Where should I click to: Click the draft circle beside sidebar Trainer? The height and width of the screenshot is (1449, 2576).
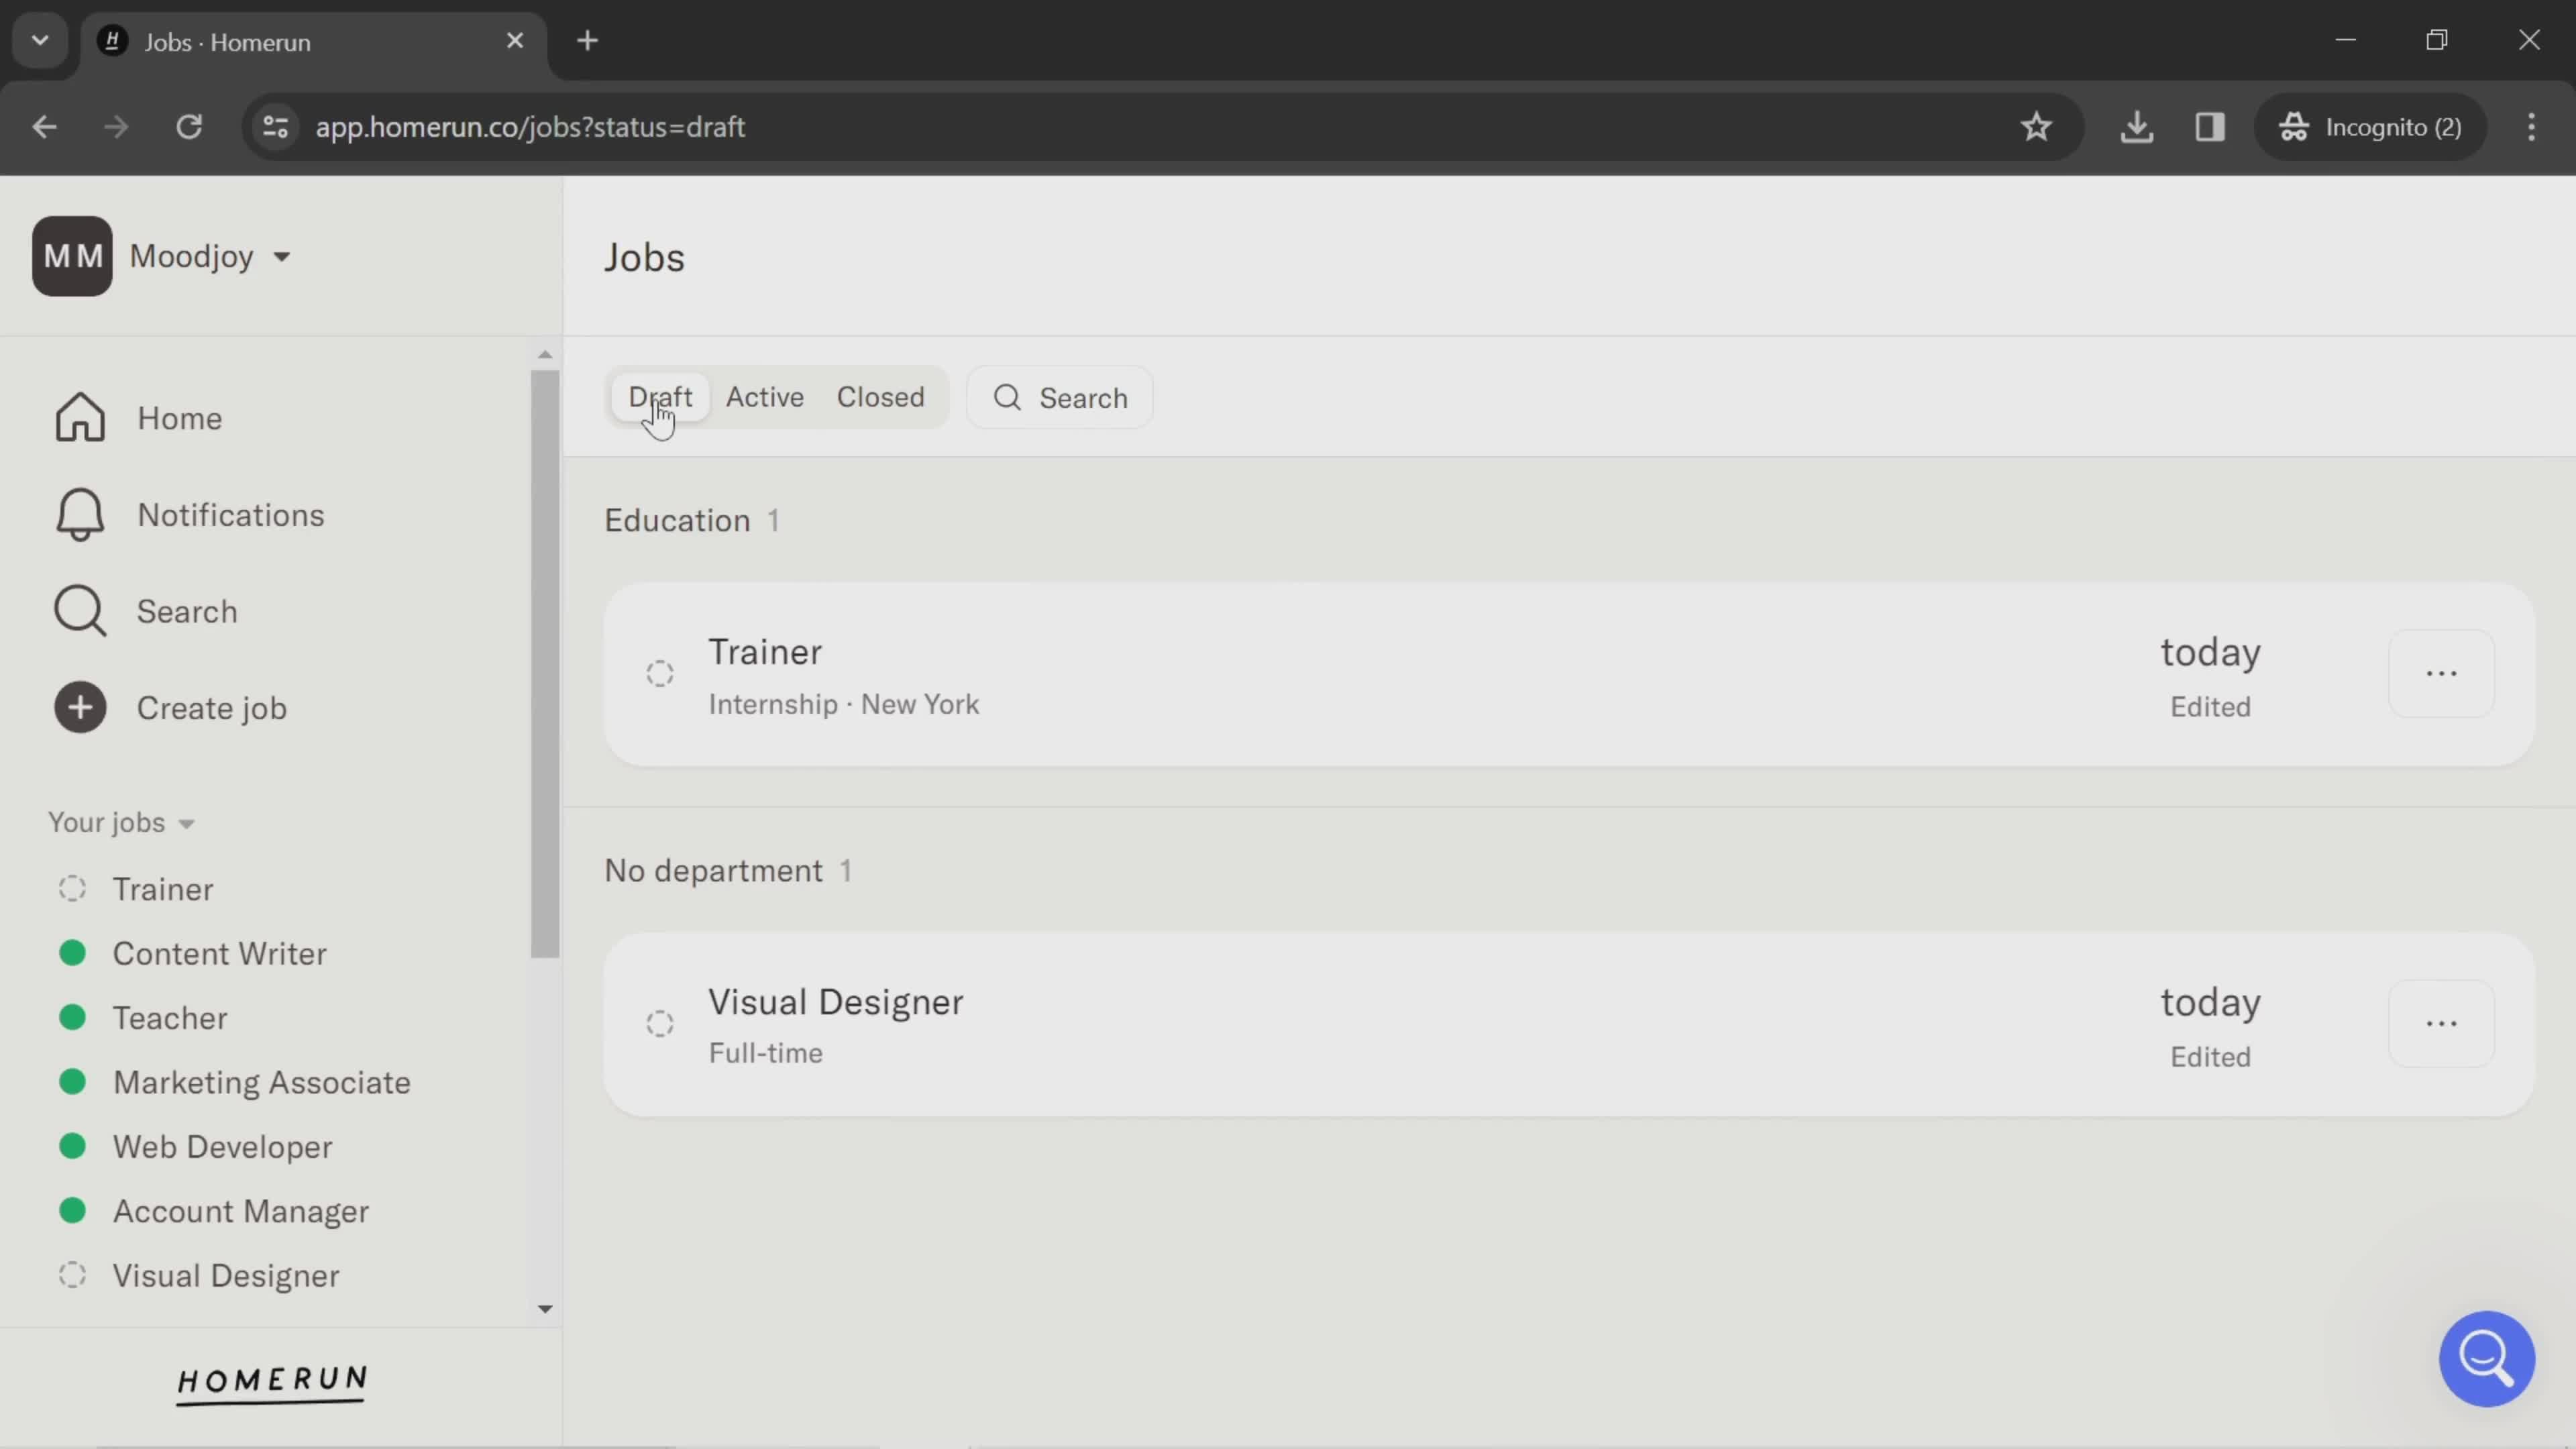point(72,888)
